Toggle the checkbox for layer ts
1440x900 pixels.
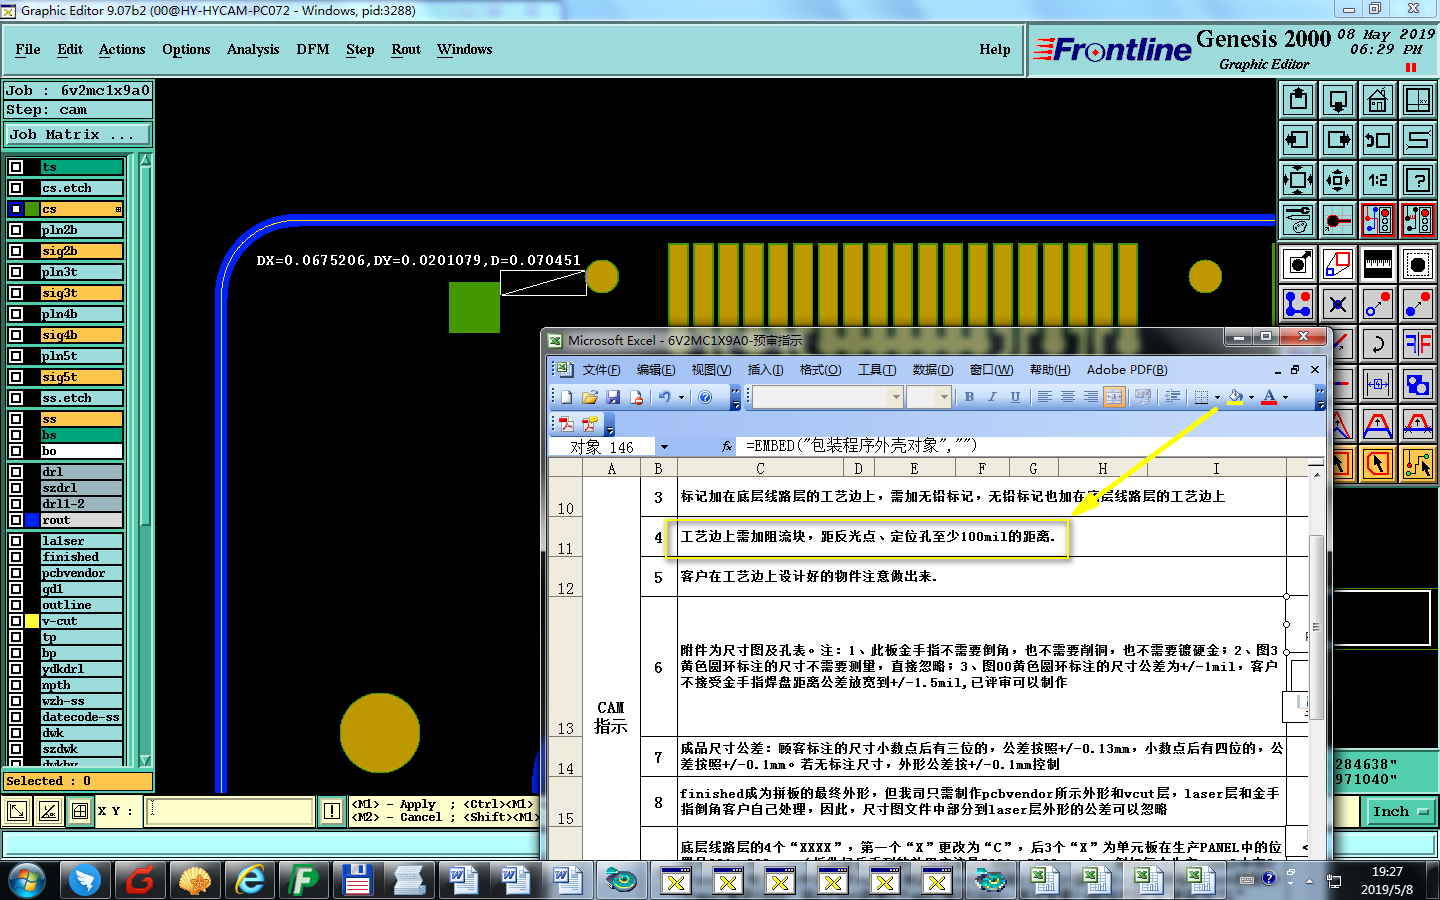(x=16, y=167)
